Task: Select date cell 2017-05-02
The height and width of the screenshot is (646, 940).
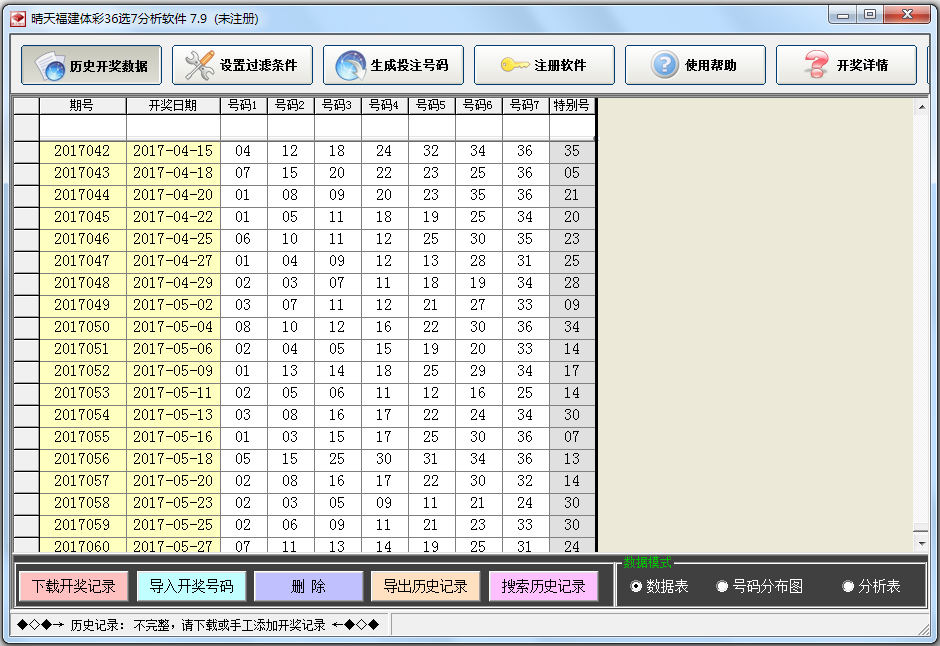Action: click(x=173, y=305)
